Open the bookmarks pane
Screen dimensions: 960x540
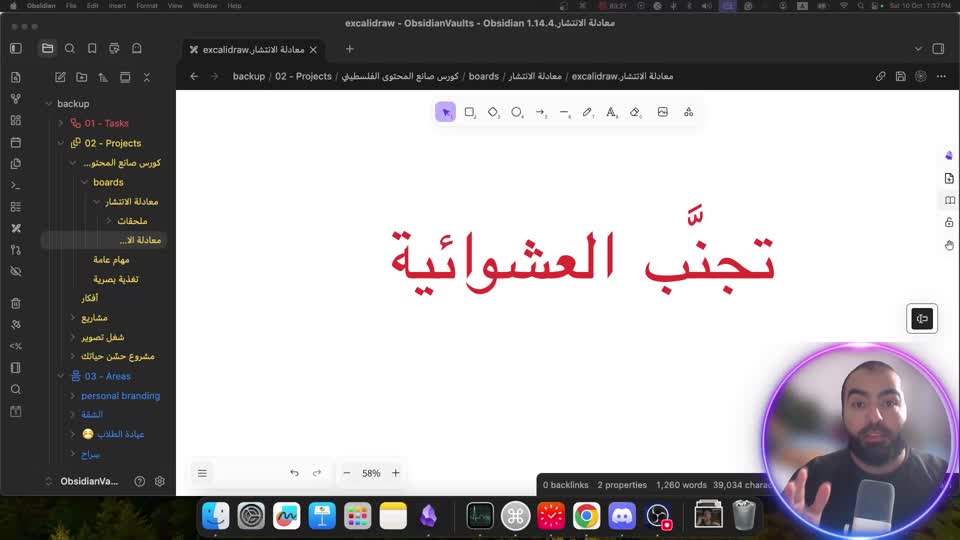pyautogui.click(x=92, y=48)
